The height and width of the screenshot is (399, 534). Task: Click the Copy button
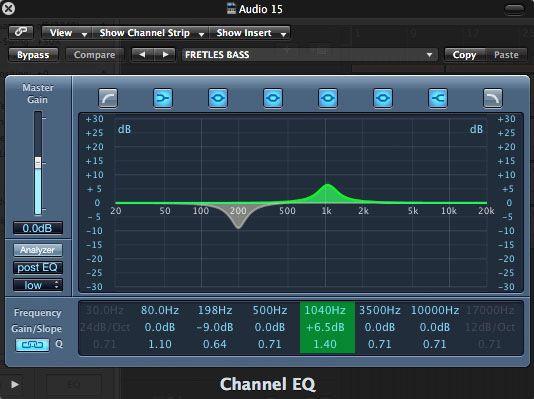pyautogui.click(x=465, y=55)
